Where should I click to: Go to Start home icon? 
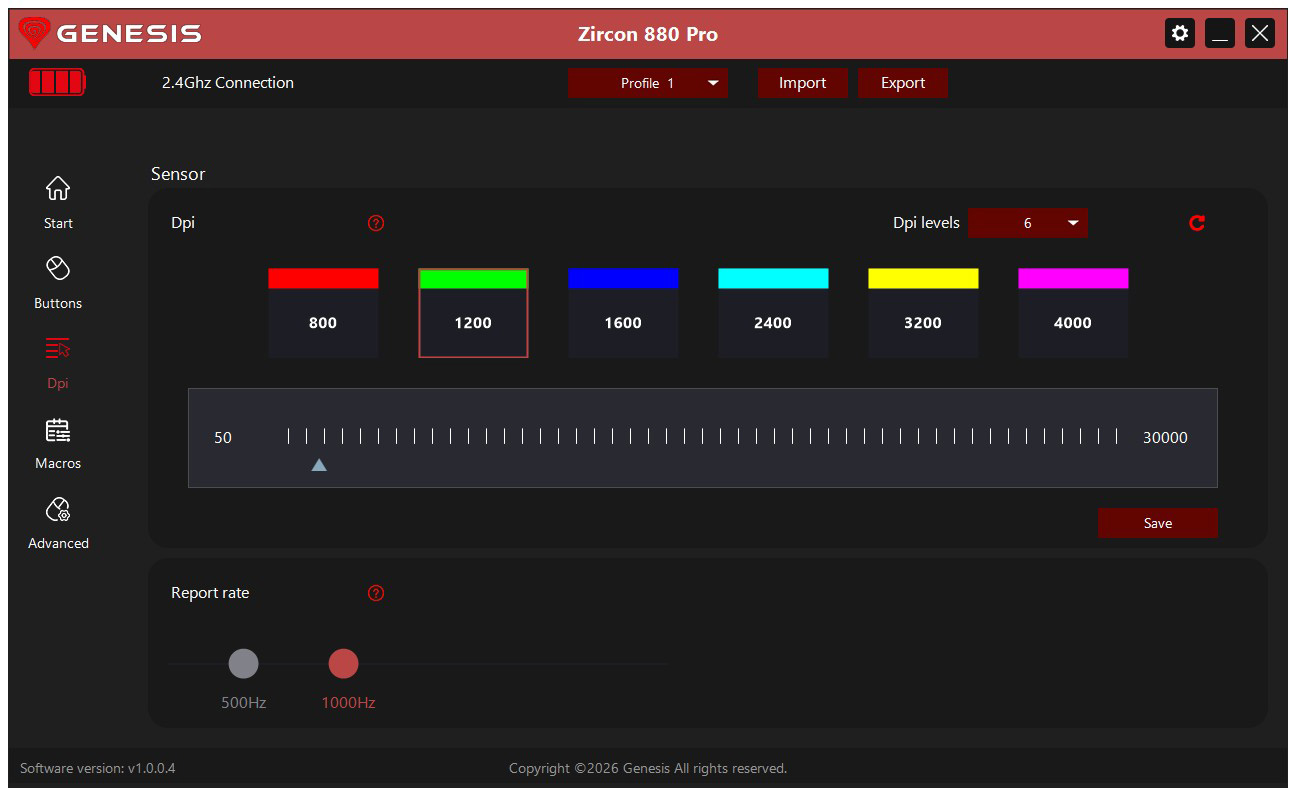[x=58, y=188]
